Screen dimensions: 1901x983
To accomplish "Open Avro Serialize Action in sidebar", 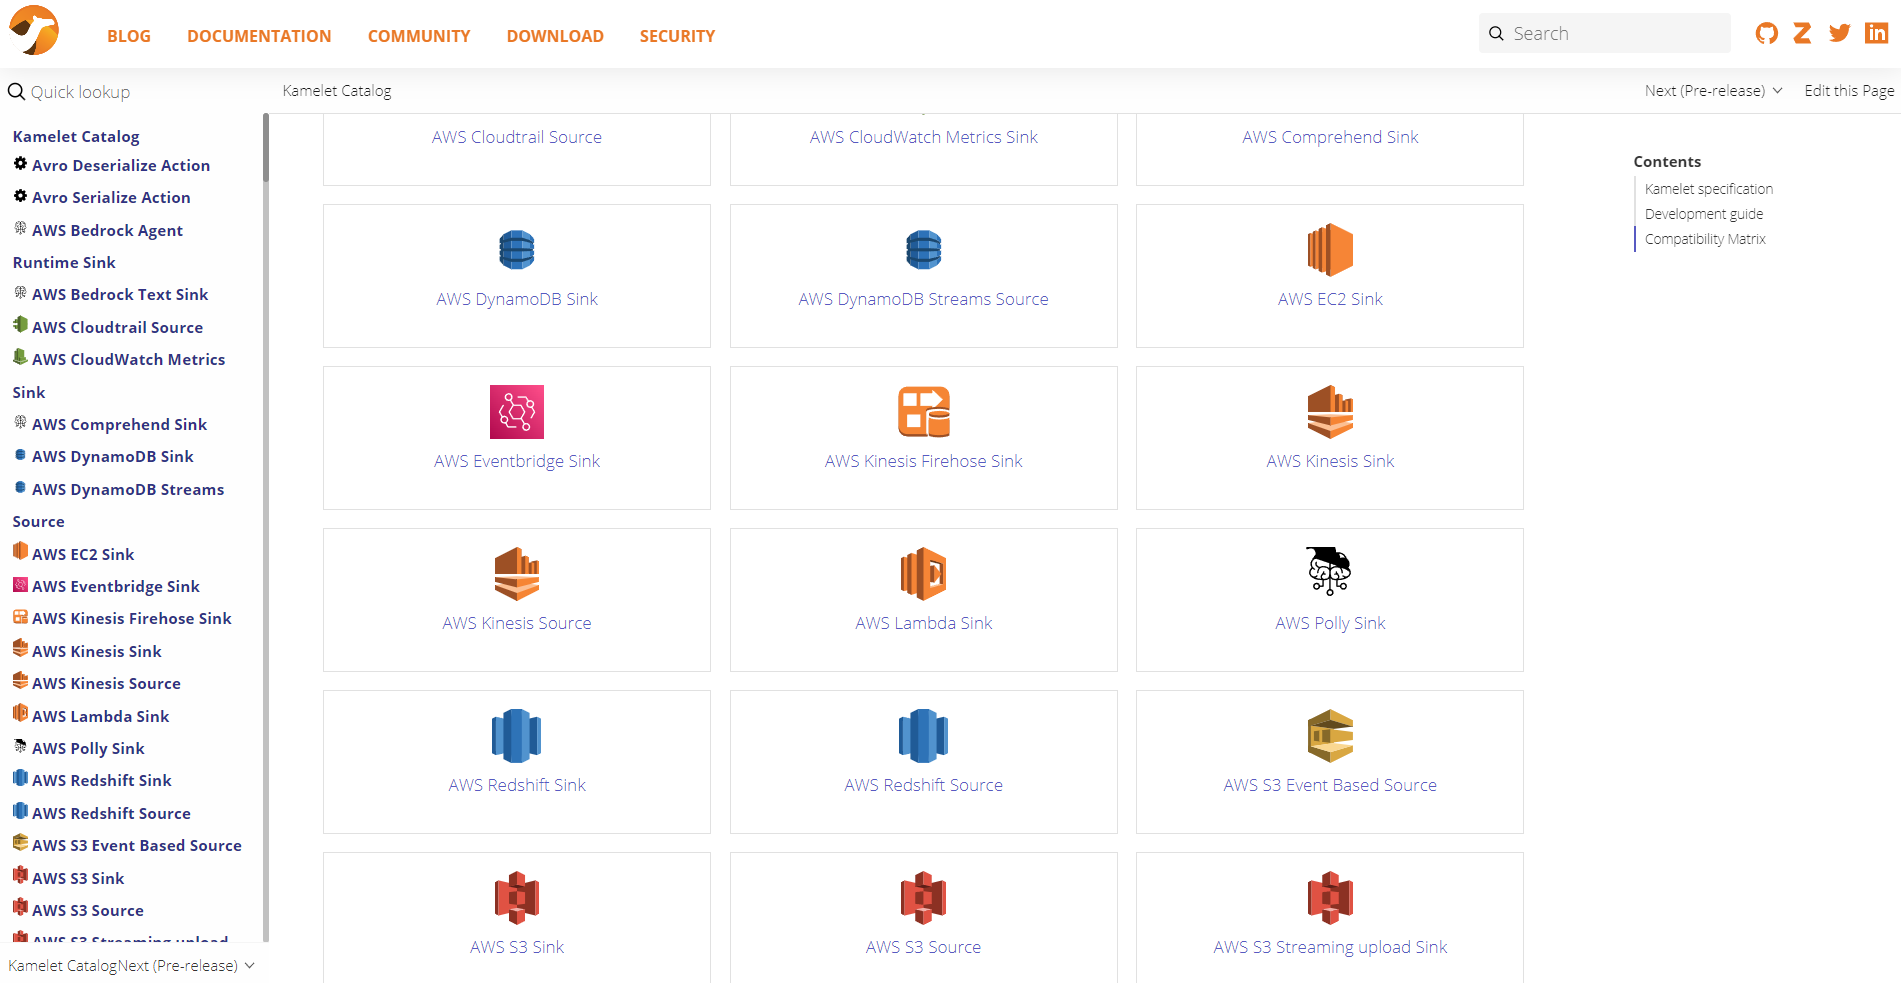I will pyautogui.click(x=111, y=197).
